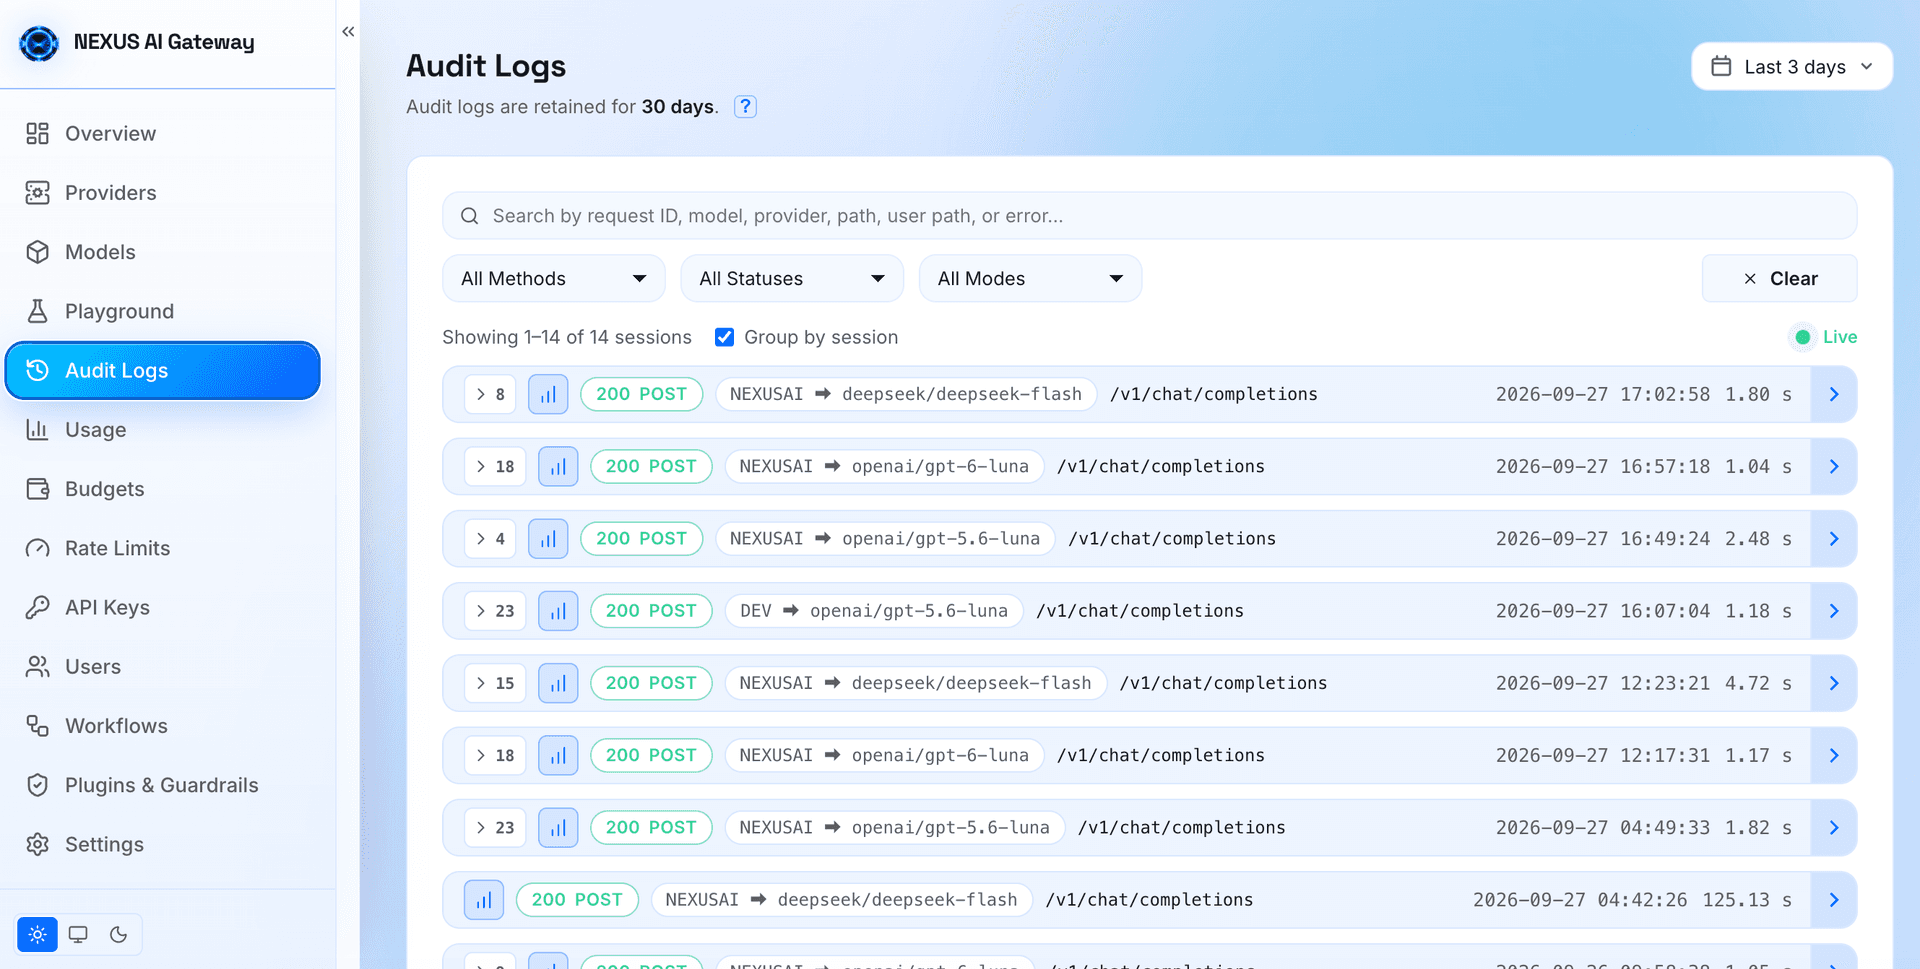Open API Keys page
This screenshot has height=969, width=1920.
tap(163, 607)
